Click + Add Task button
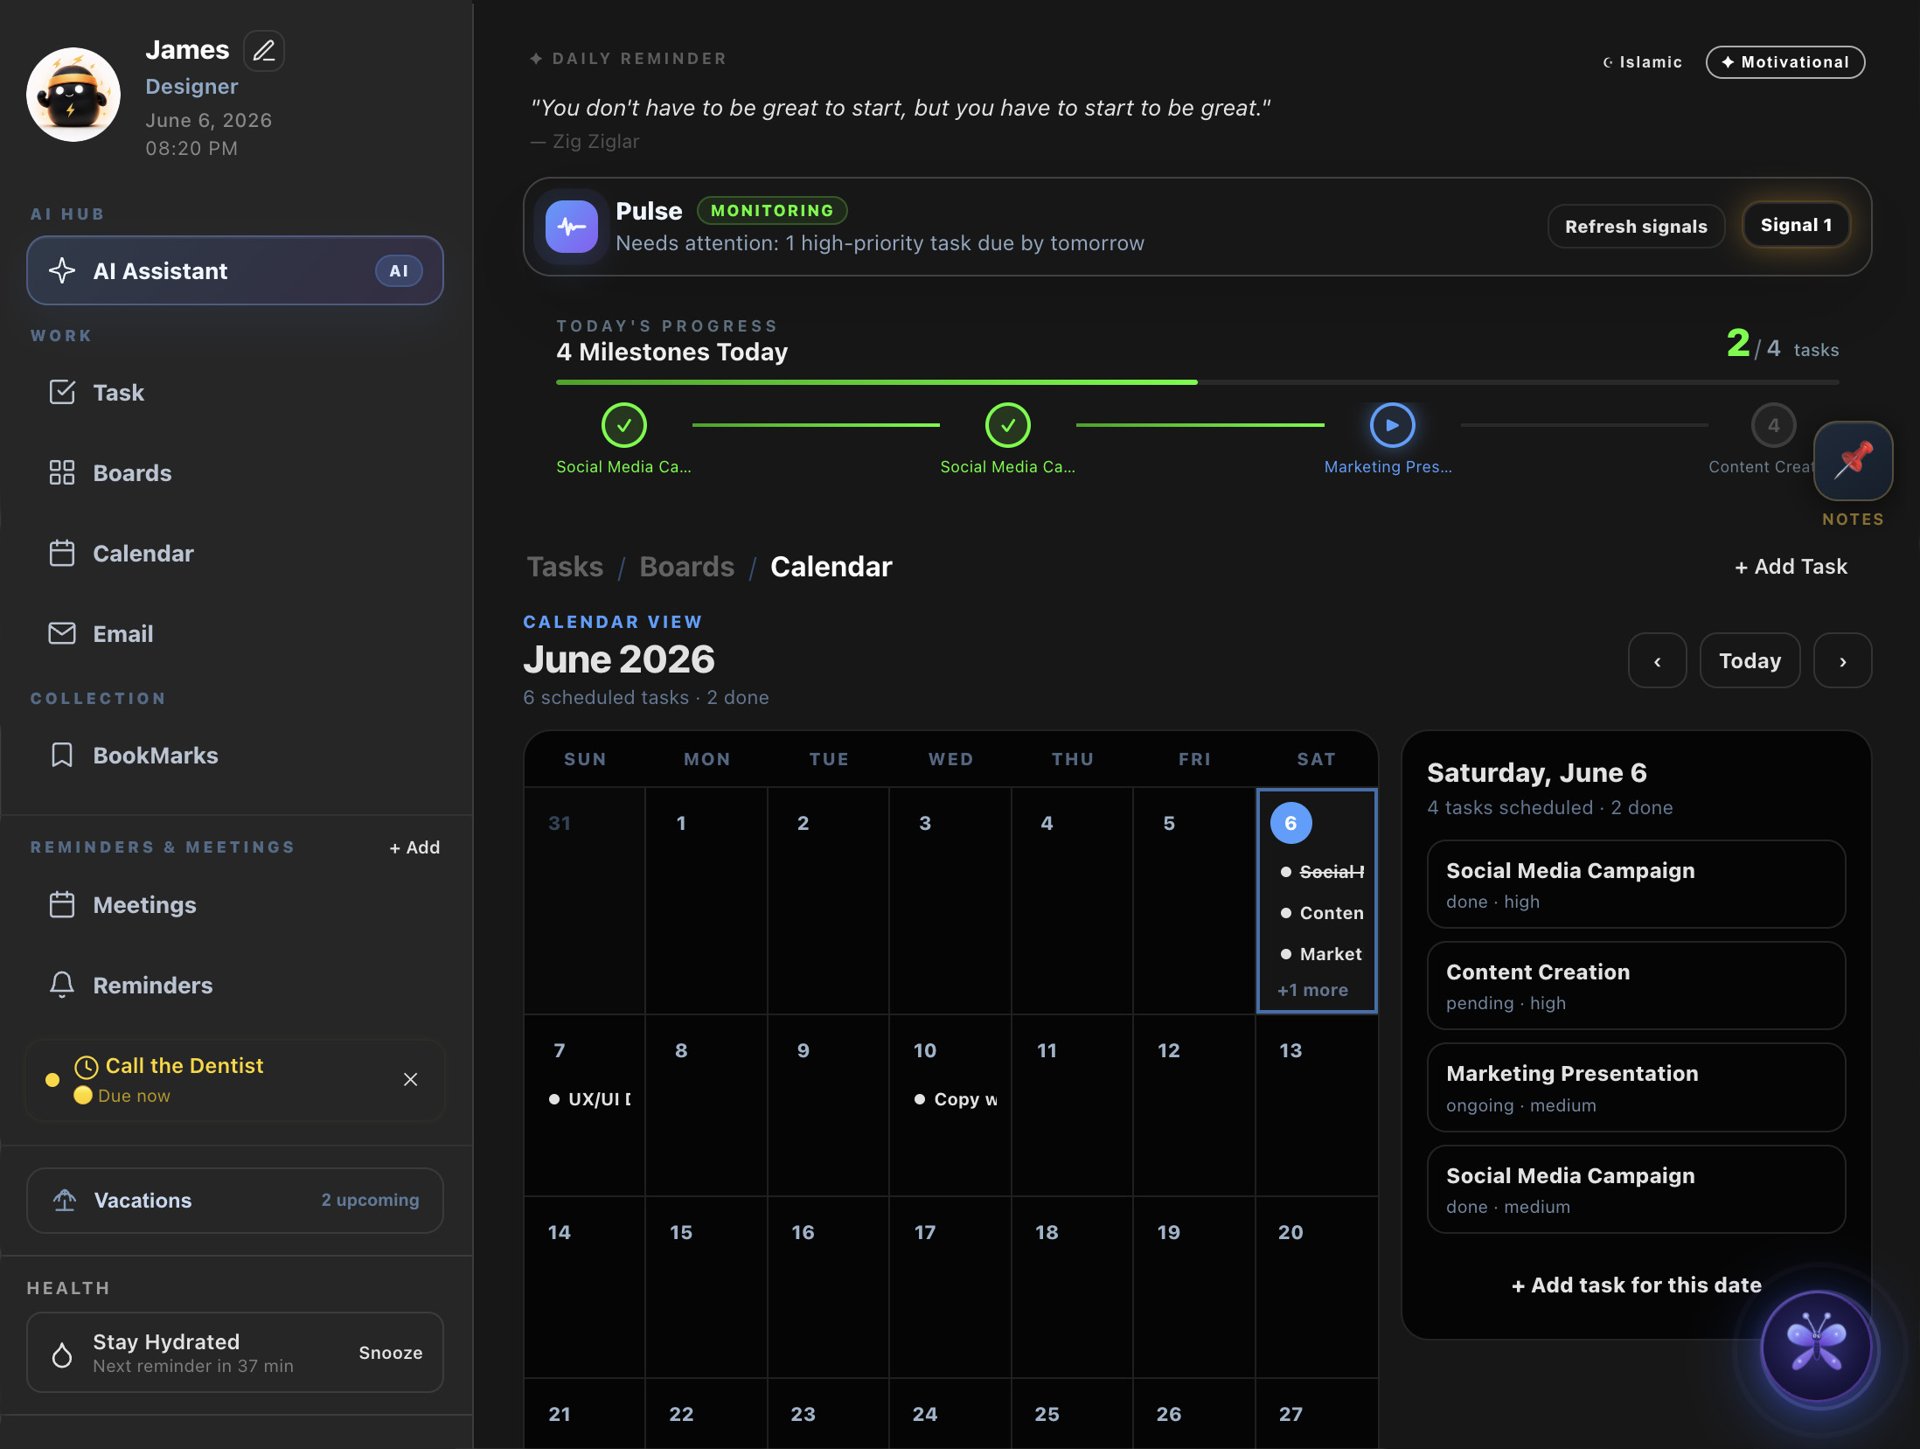The width and height of the screenshot is (1920, 1449). (1790, 566)
